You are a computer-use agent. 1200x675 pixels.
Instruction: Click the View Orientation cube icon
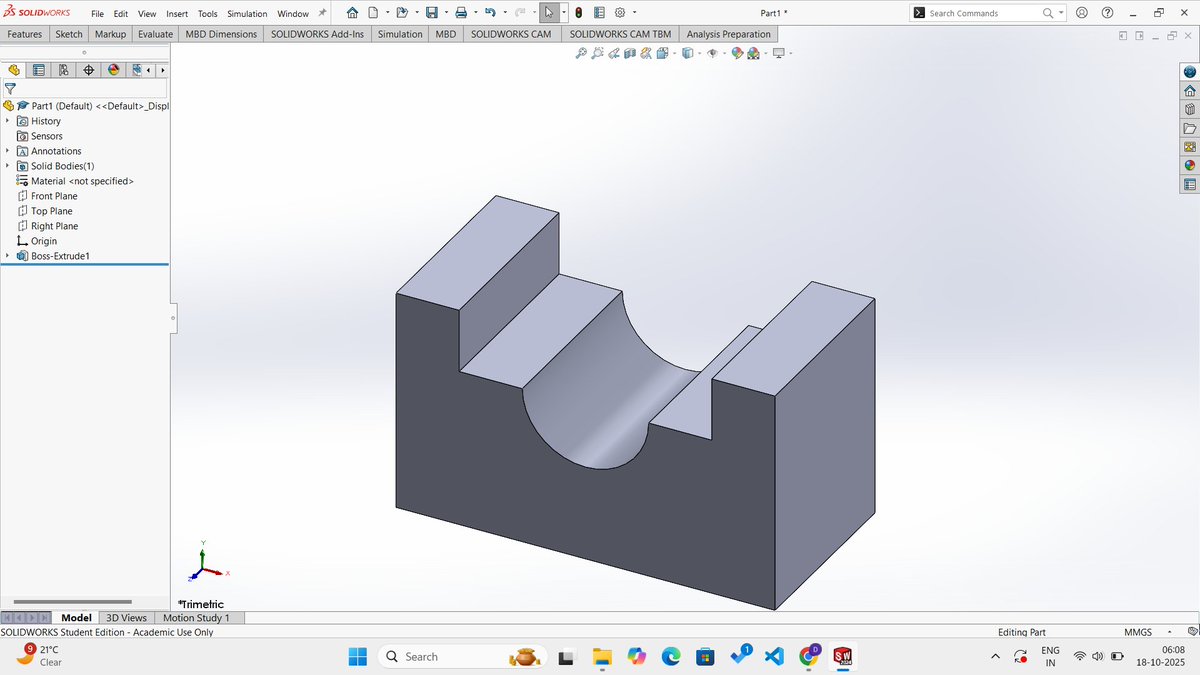point(662,53)
